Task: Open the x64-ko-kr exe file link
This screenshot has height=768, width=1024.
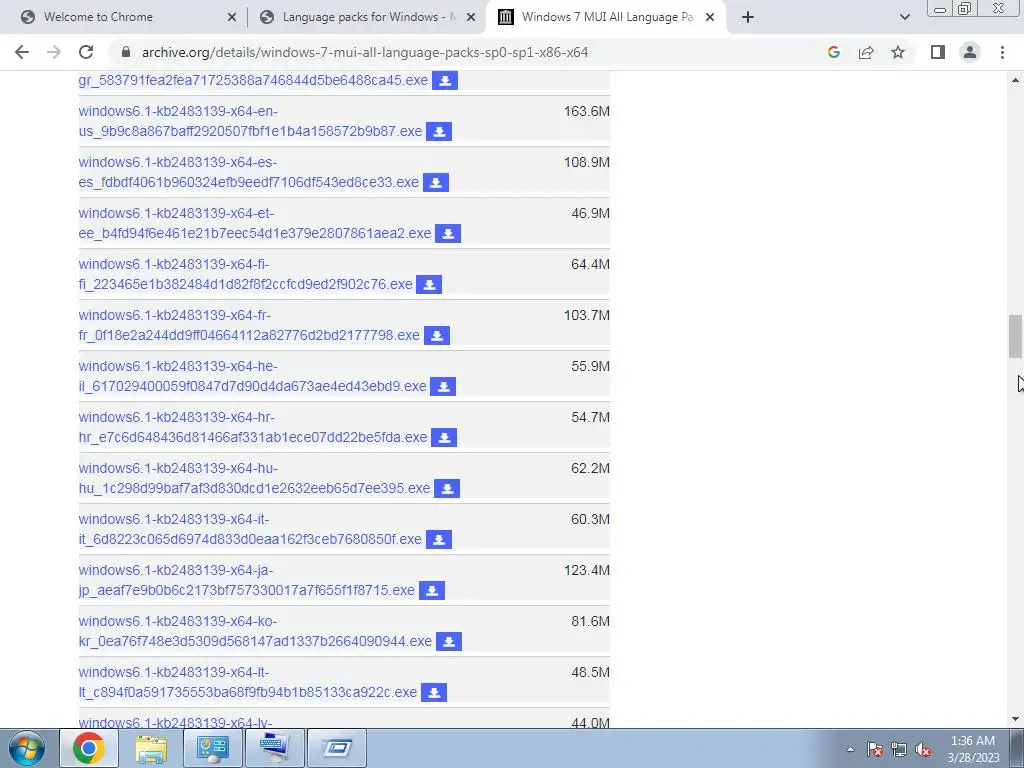Action: [255, 631]
